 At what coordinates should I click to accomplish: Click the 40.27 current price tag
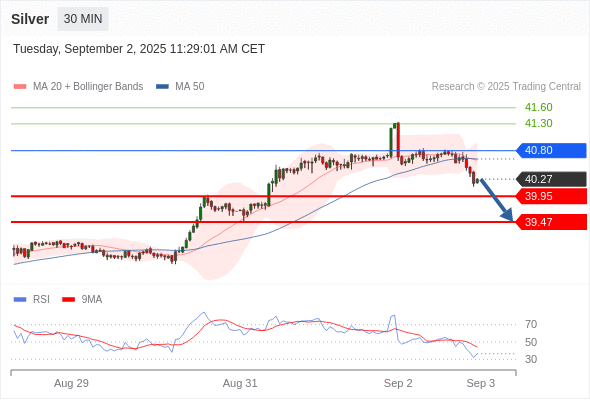tap(550, 179)
